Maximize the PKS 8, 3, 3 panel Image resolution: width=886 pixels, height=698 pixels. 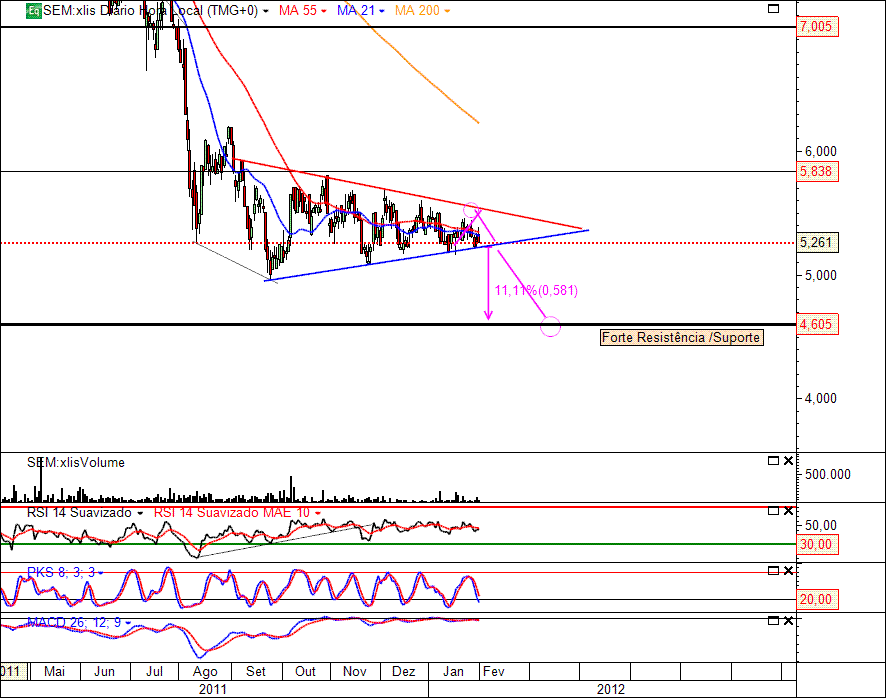[772, 571]
